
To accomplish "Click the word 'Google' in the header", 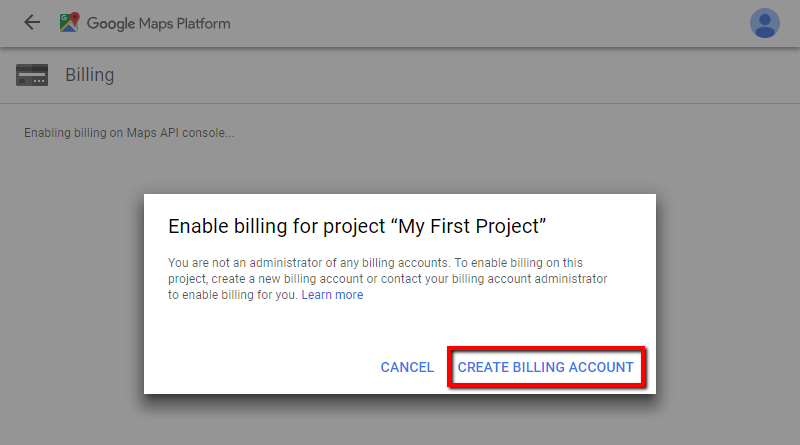I will click(x=110, y=23).
